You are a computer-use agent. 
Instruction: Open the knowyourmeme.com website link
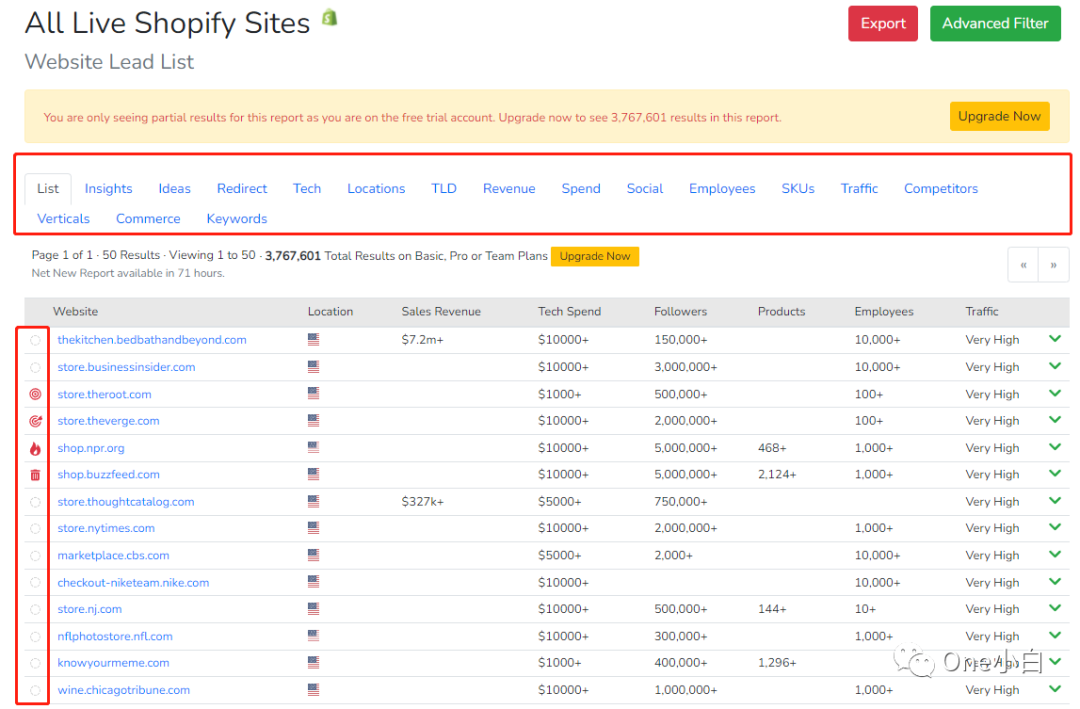point(113,663)
